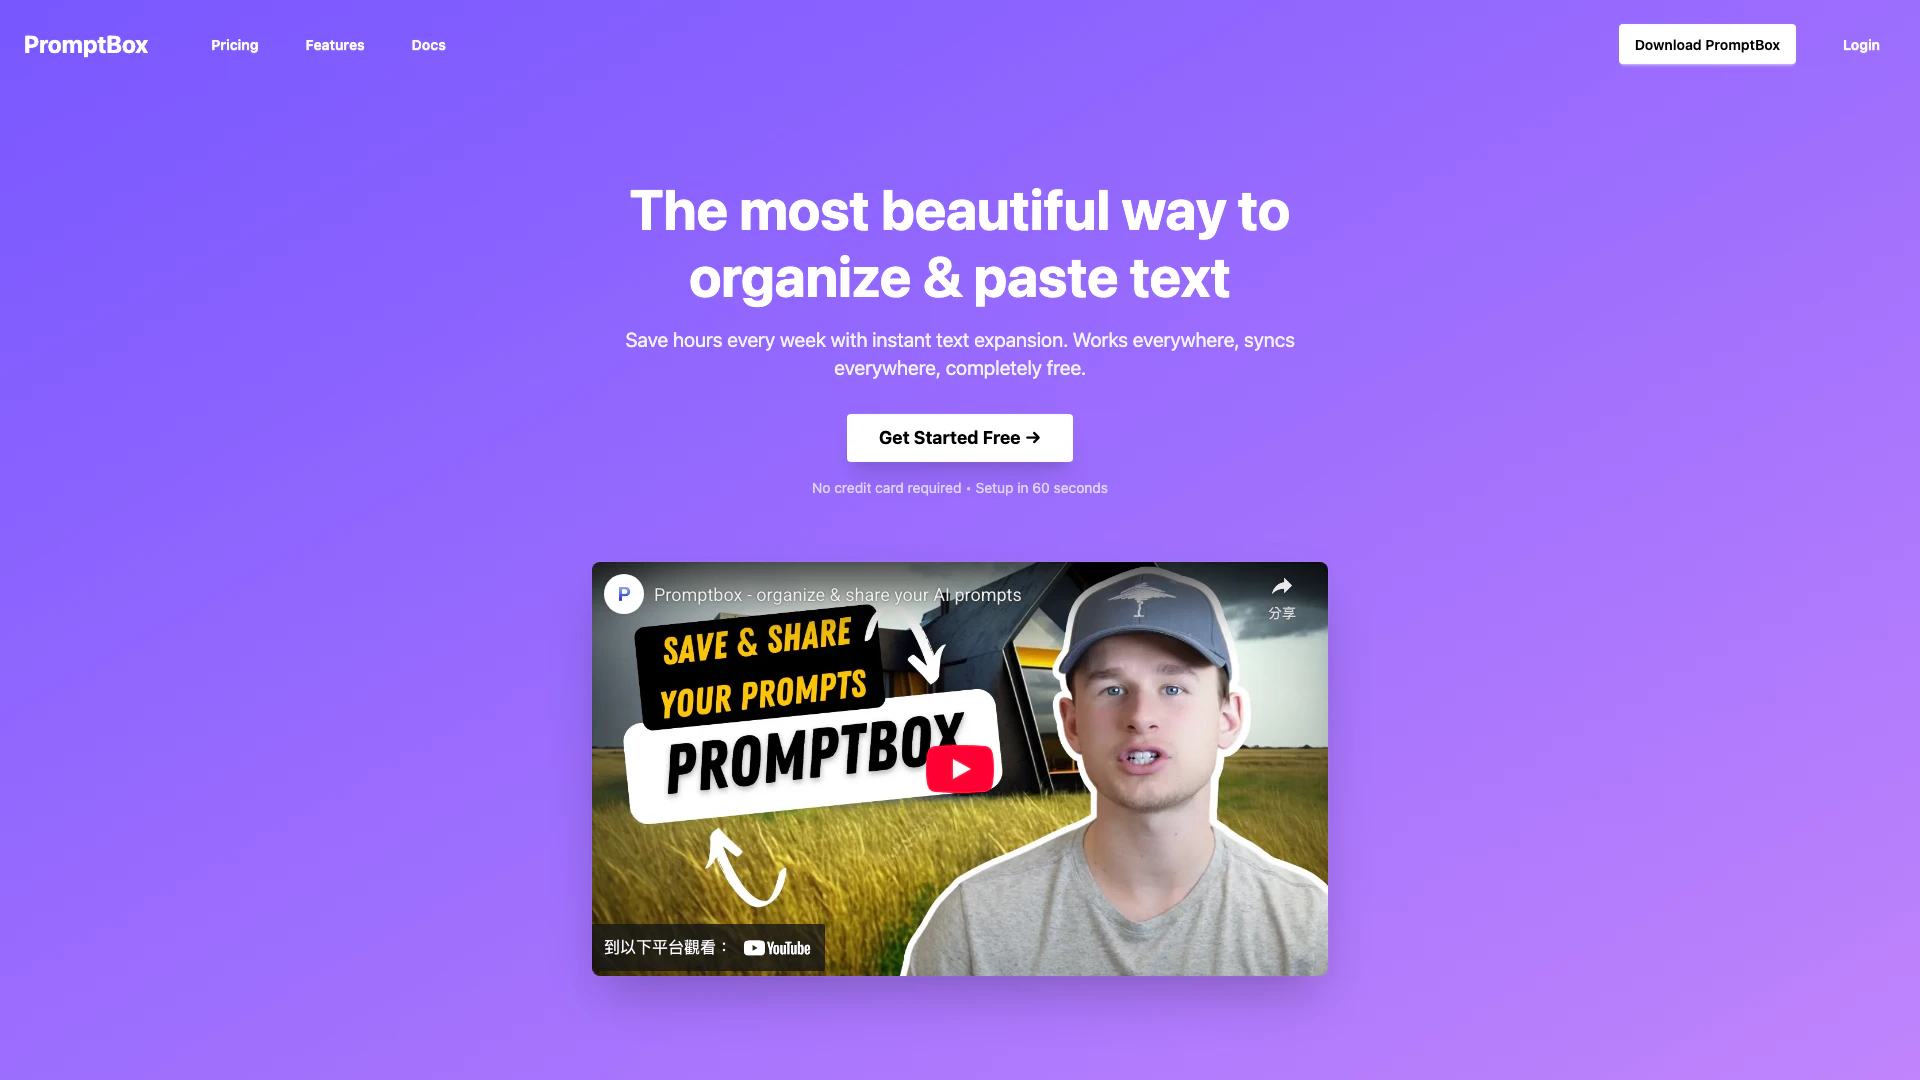
Task: Click the '到以下平台觀看' watch-on text
Action: [x=666, y=947]
